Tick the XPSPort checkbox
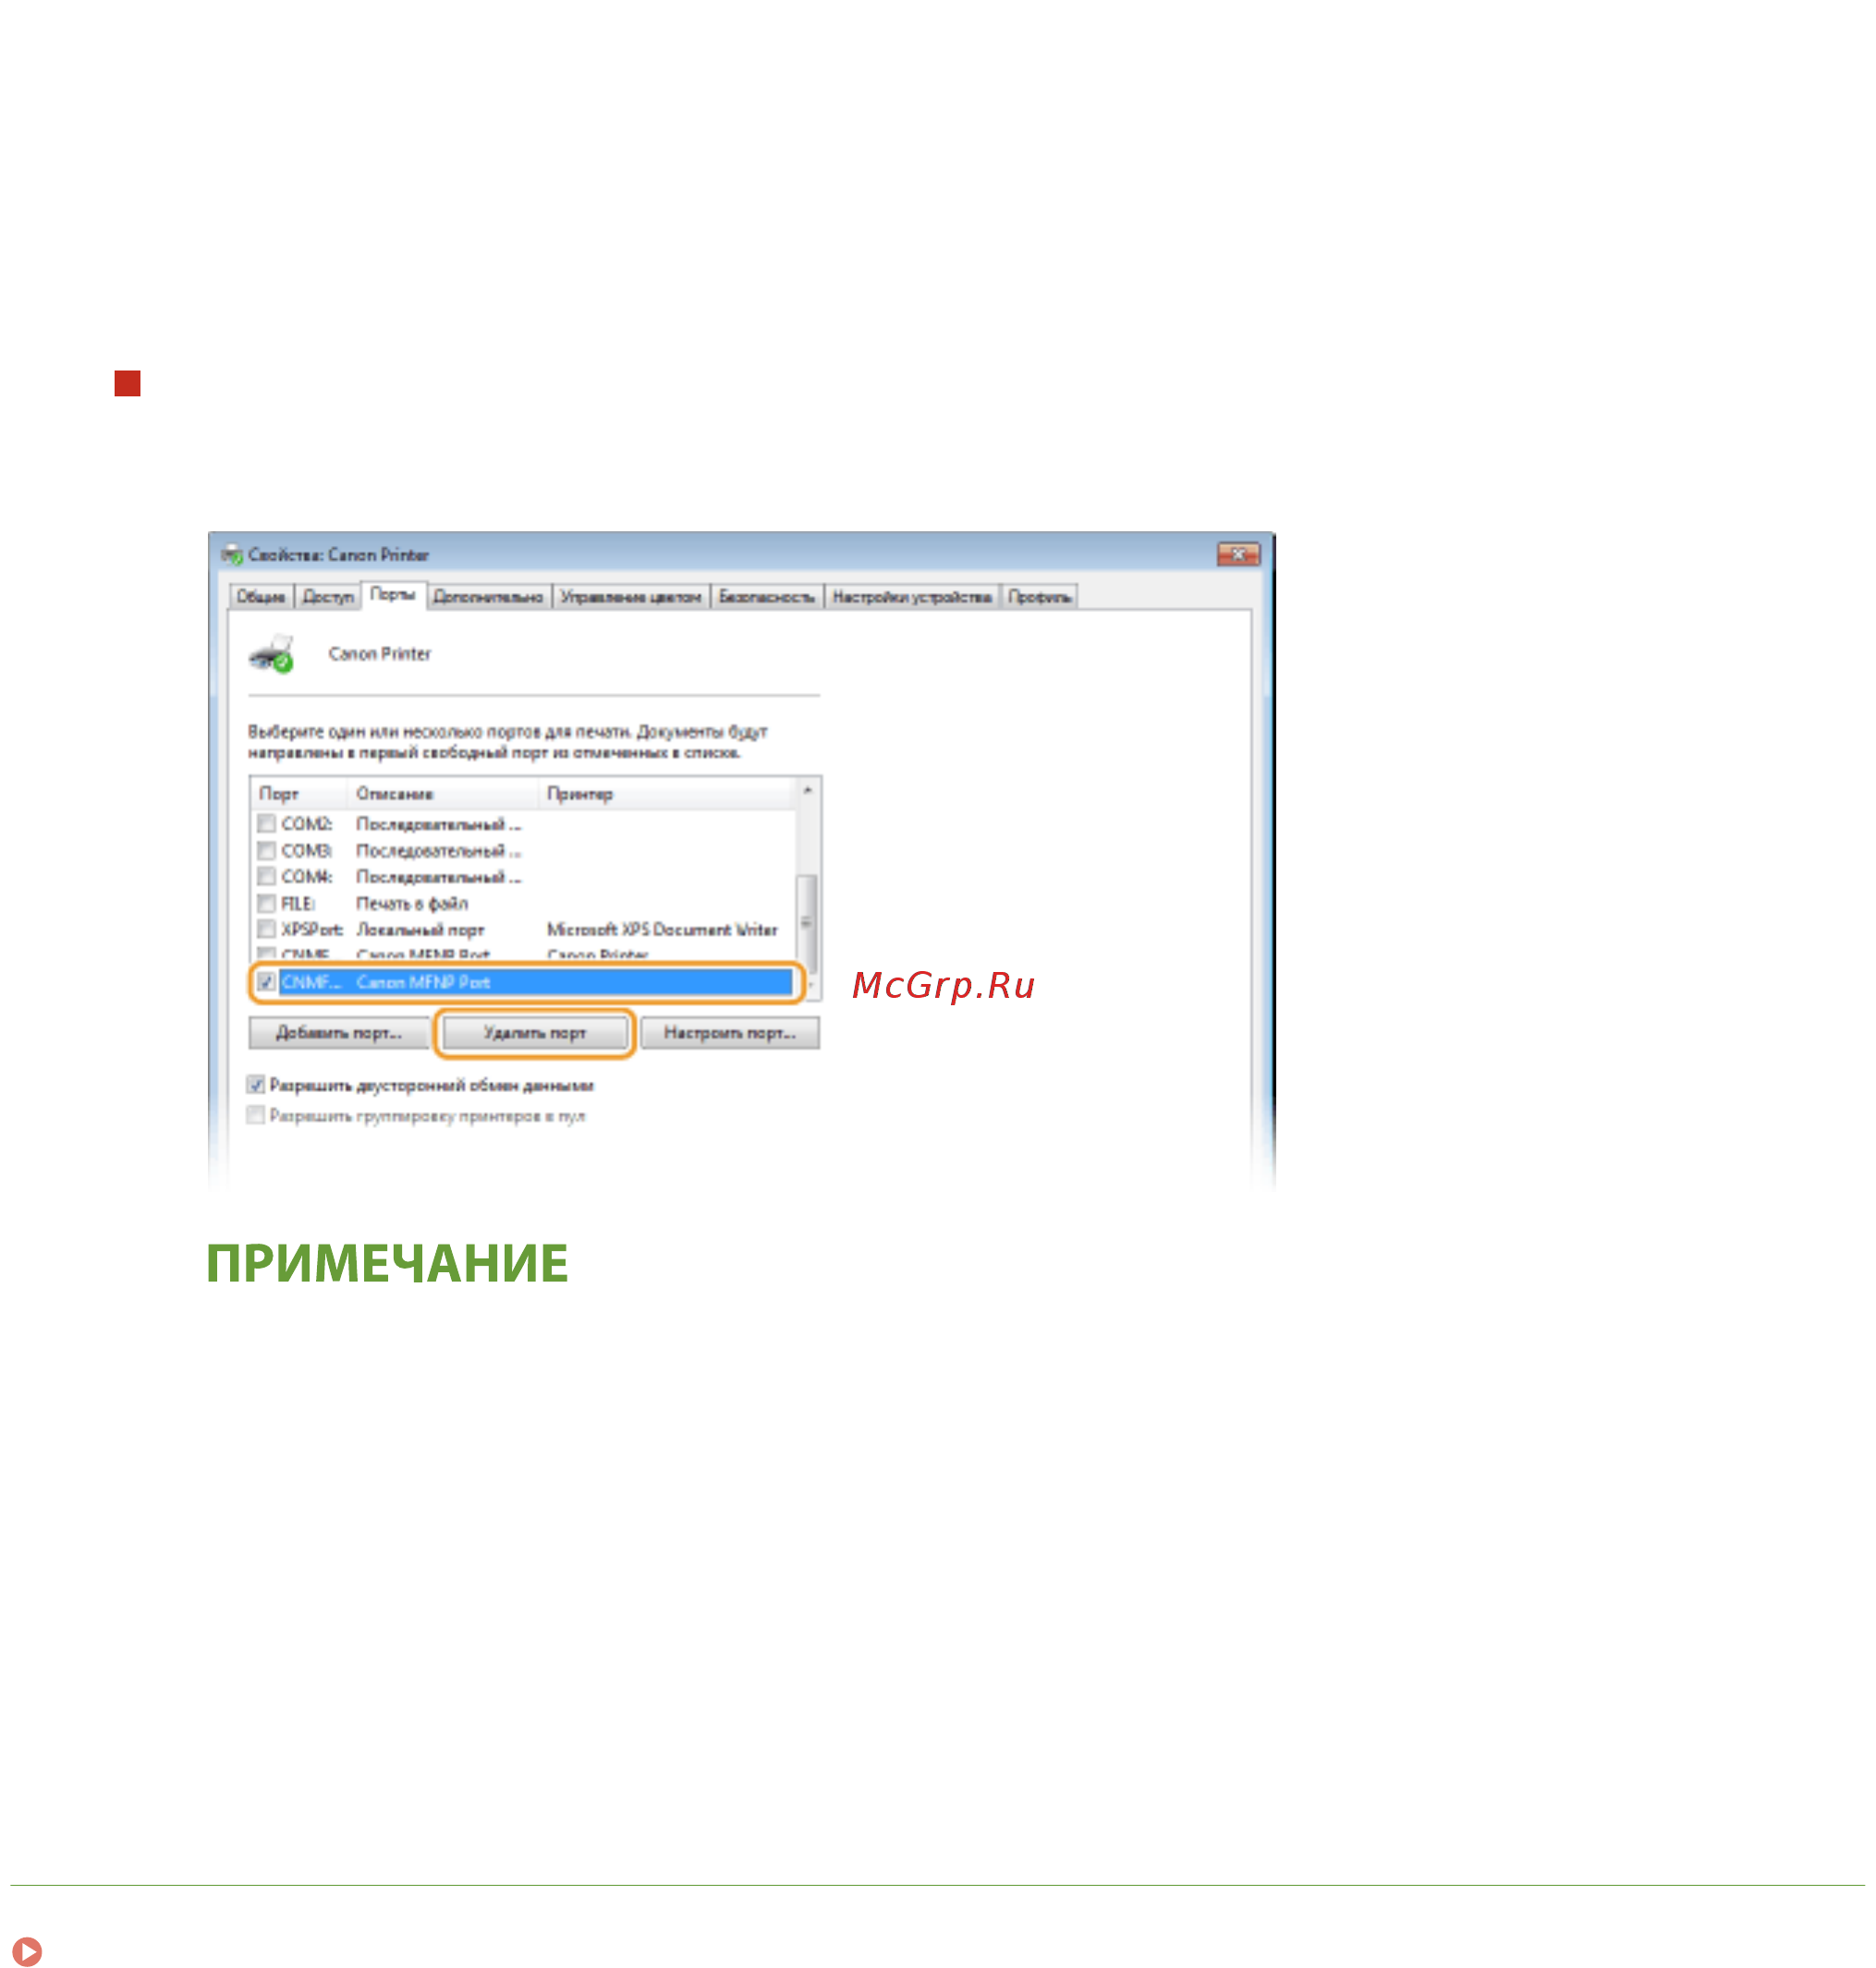 click(266, 930)
